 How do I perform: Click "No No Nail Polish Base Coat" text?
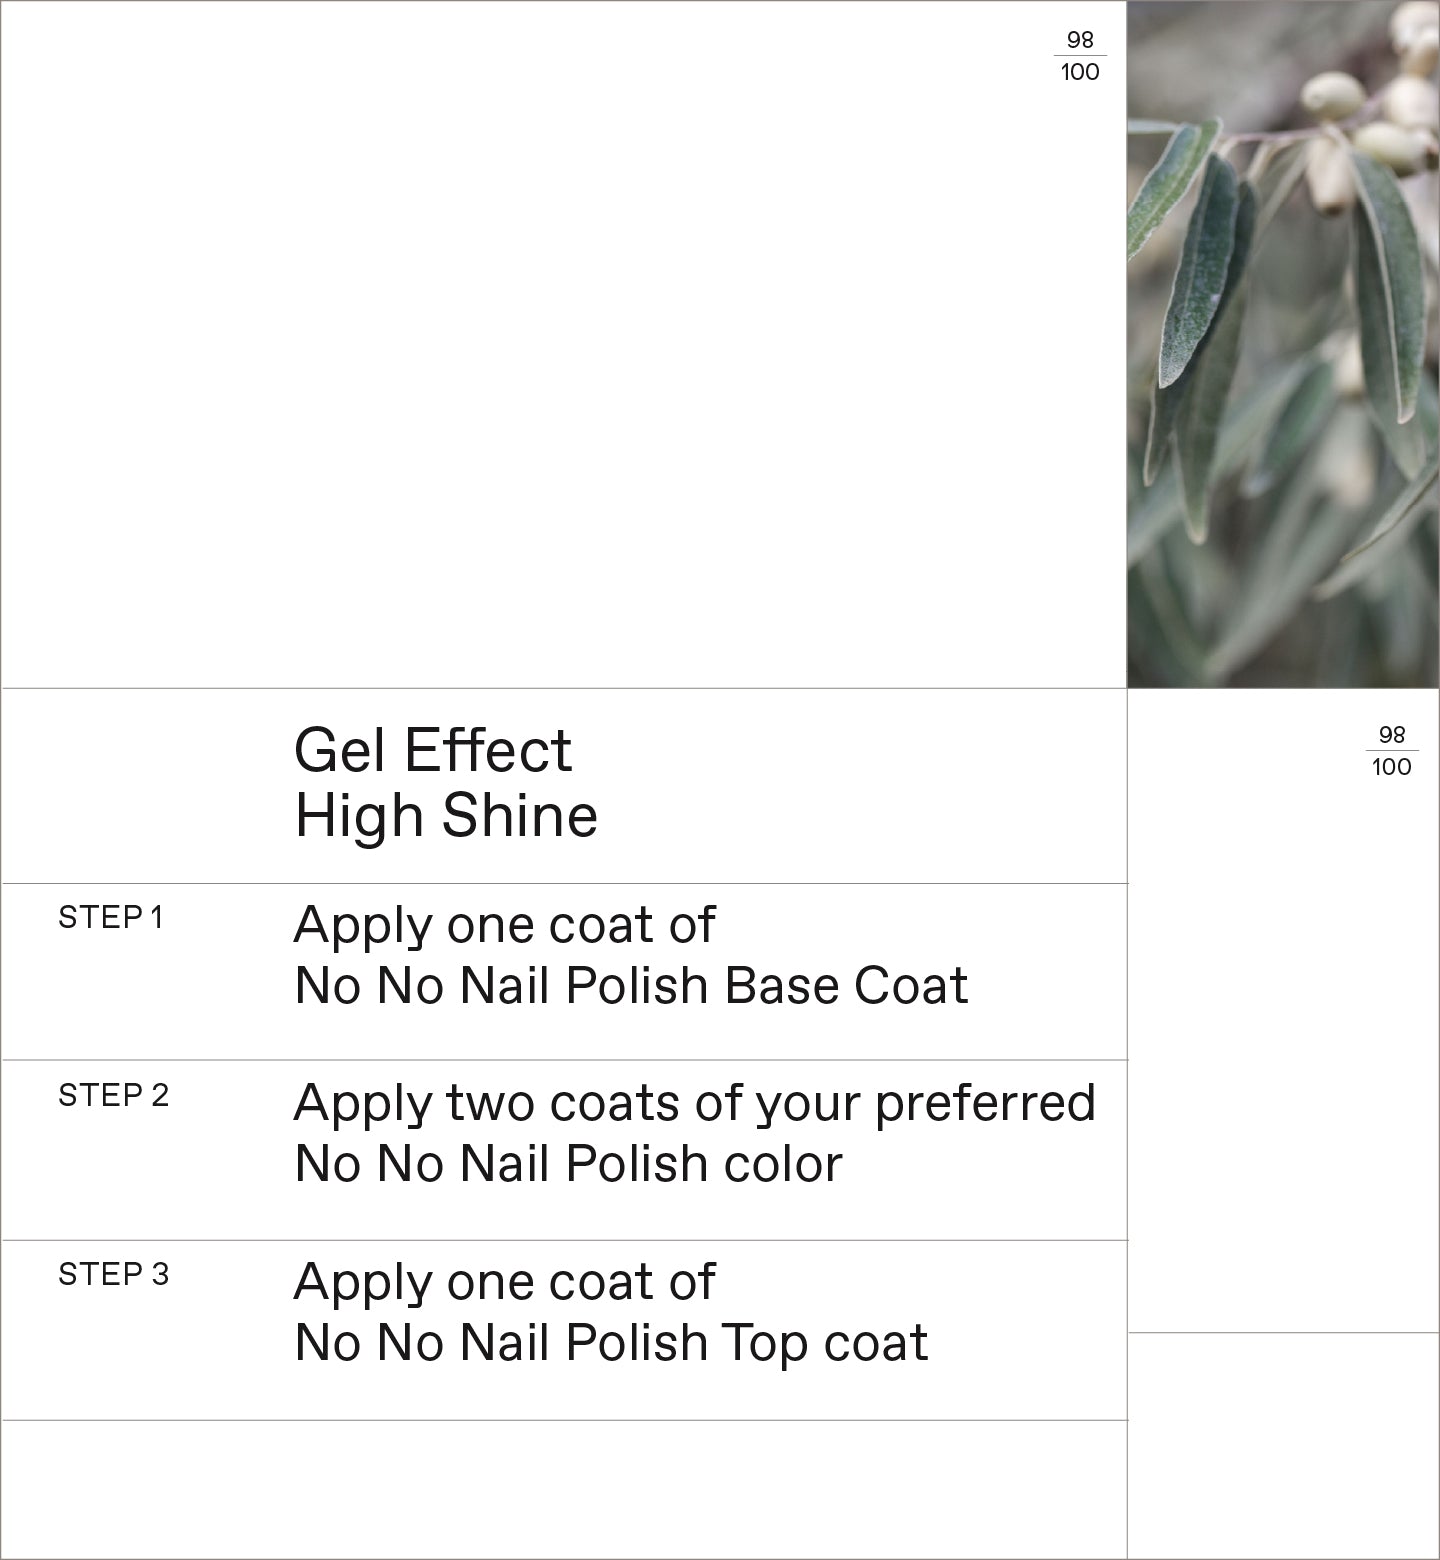point(631,986)
